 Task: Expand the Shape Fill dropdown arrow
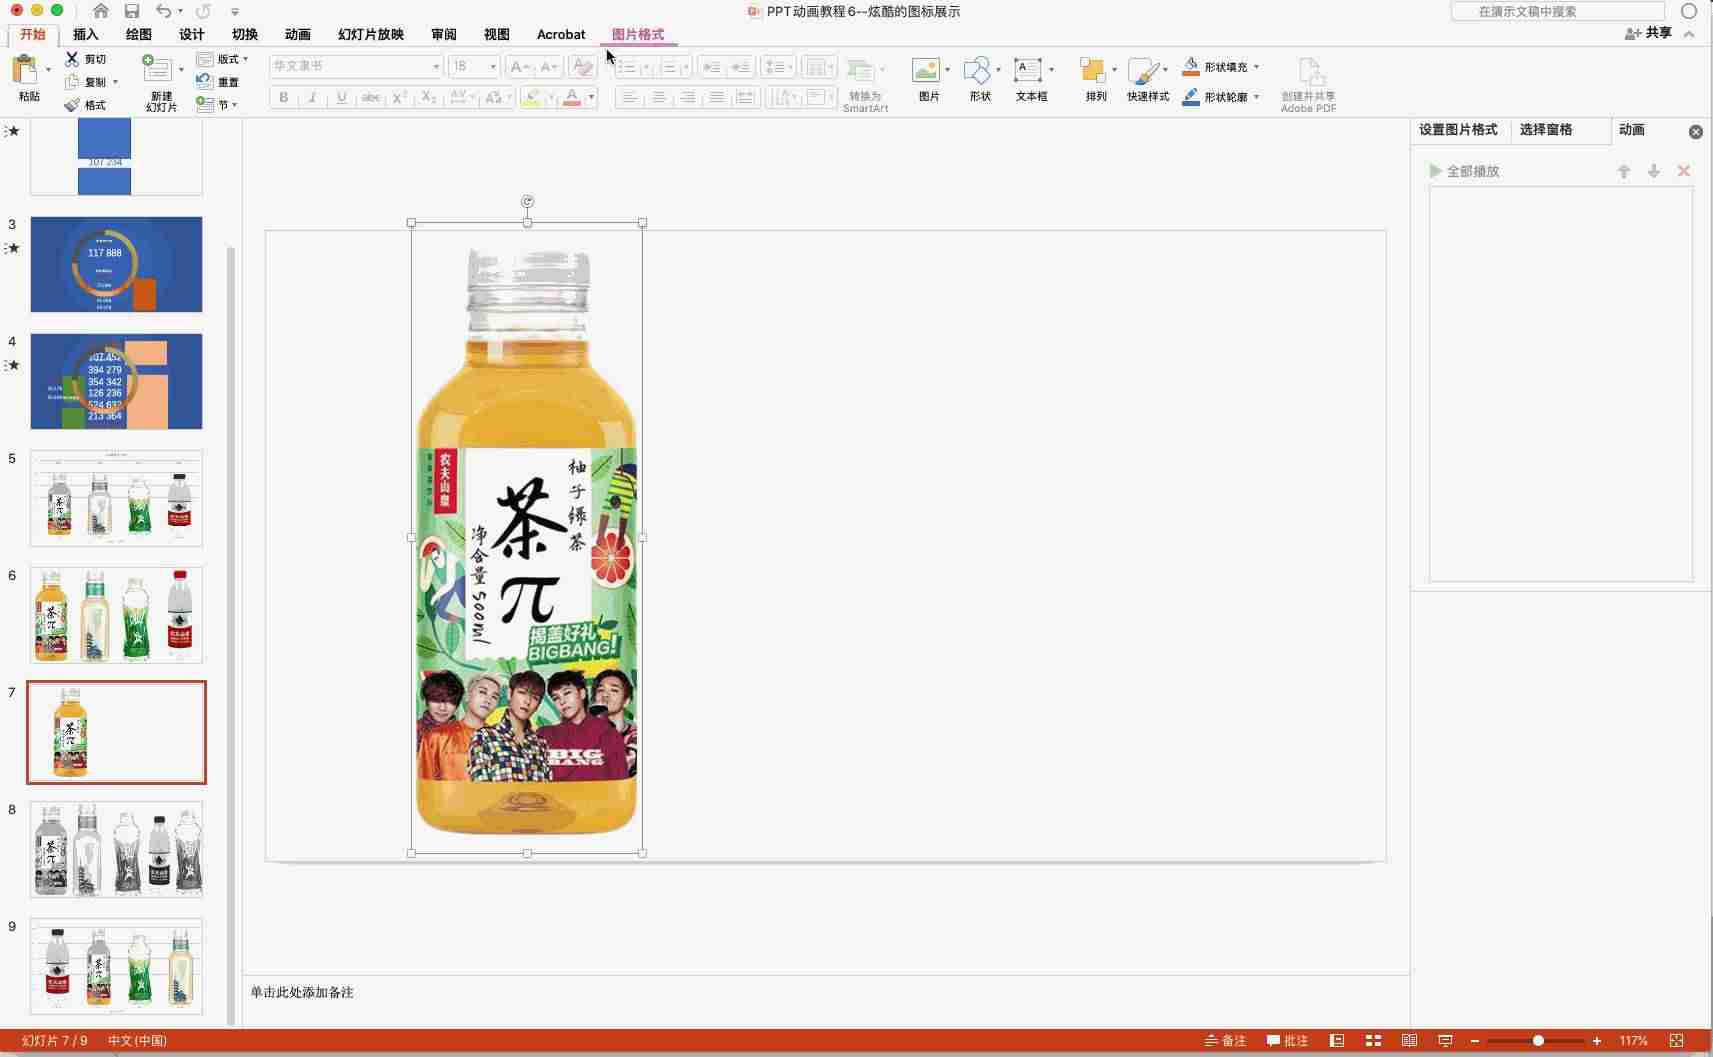(1256, 67)
